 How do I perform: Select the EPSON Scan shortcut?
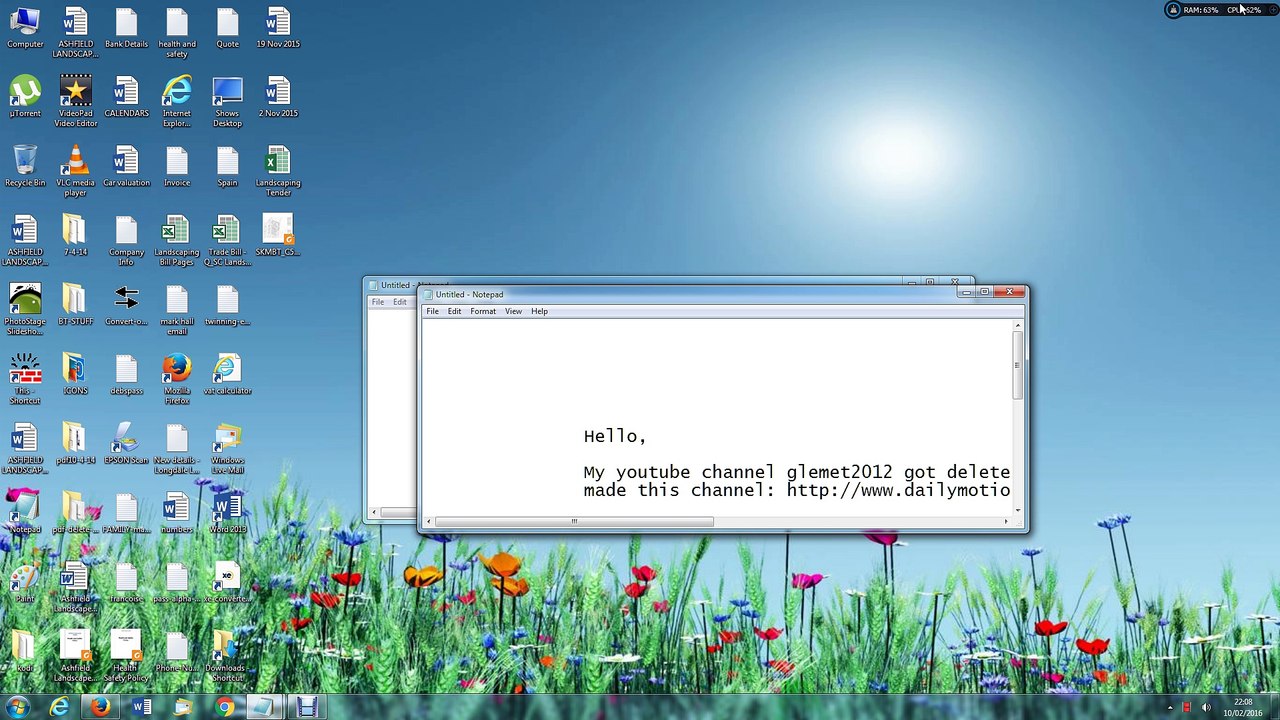tap(126, 444)
